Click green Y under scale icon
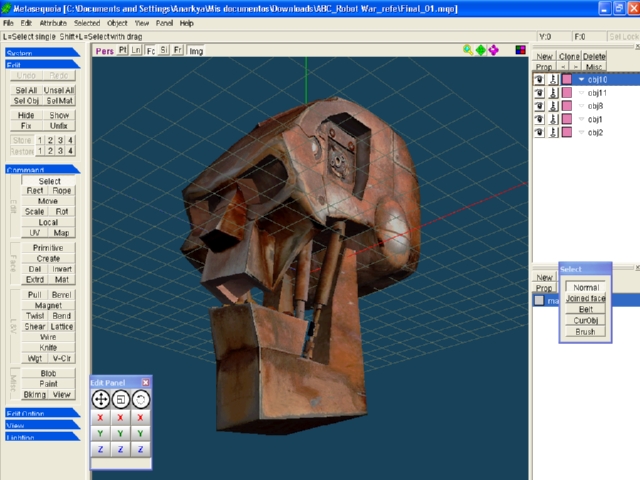The height and width of the screenshot is (480, 640). 120,433
